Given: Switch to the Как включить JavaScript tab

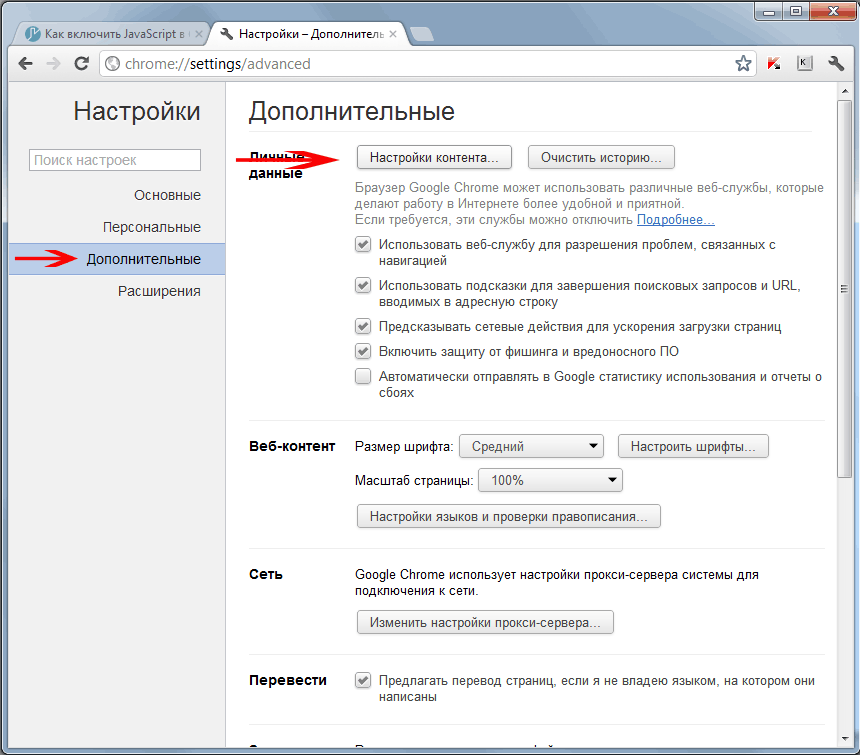Looking at the screenshot, I should click(110, 34).
